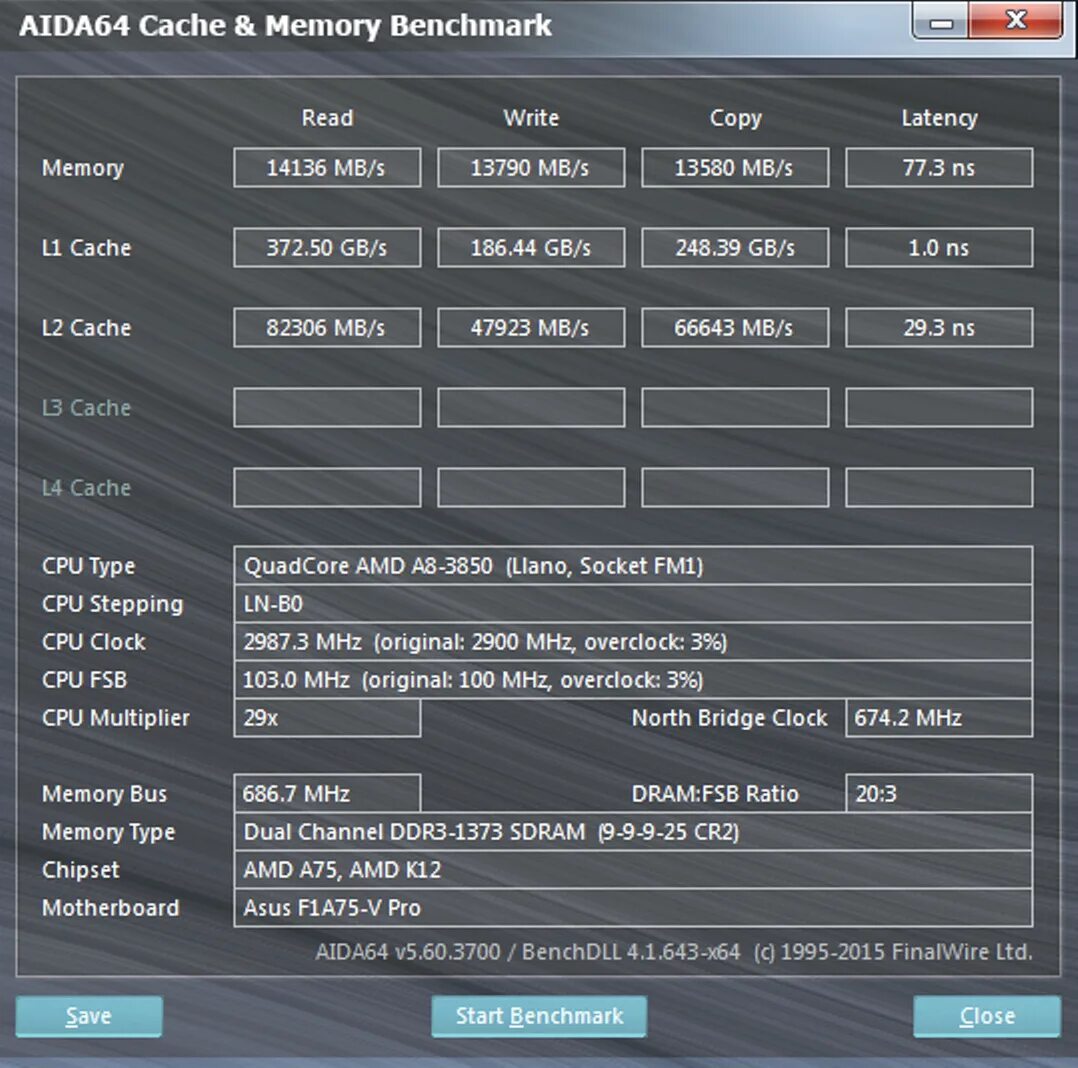This screenshot has height=1068, width=1078.
Task: Click the CPU Type label
Action: click(88, 567)
